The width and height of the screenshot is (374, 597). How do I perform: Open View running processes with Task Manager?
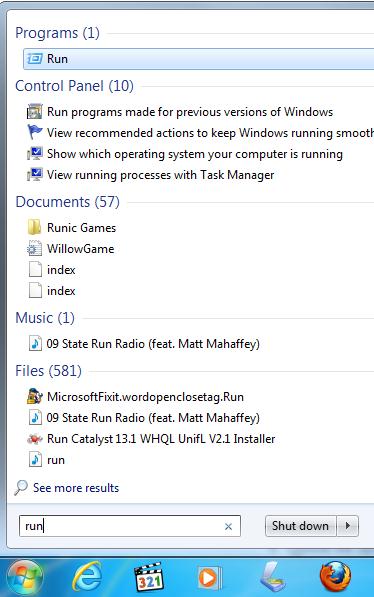[151, 175]
